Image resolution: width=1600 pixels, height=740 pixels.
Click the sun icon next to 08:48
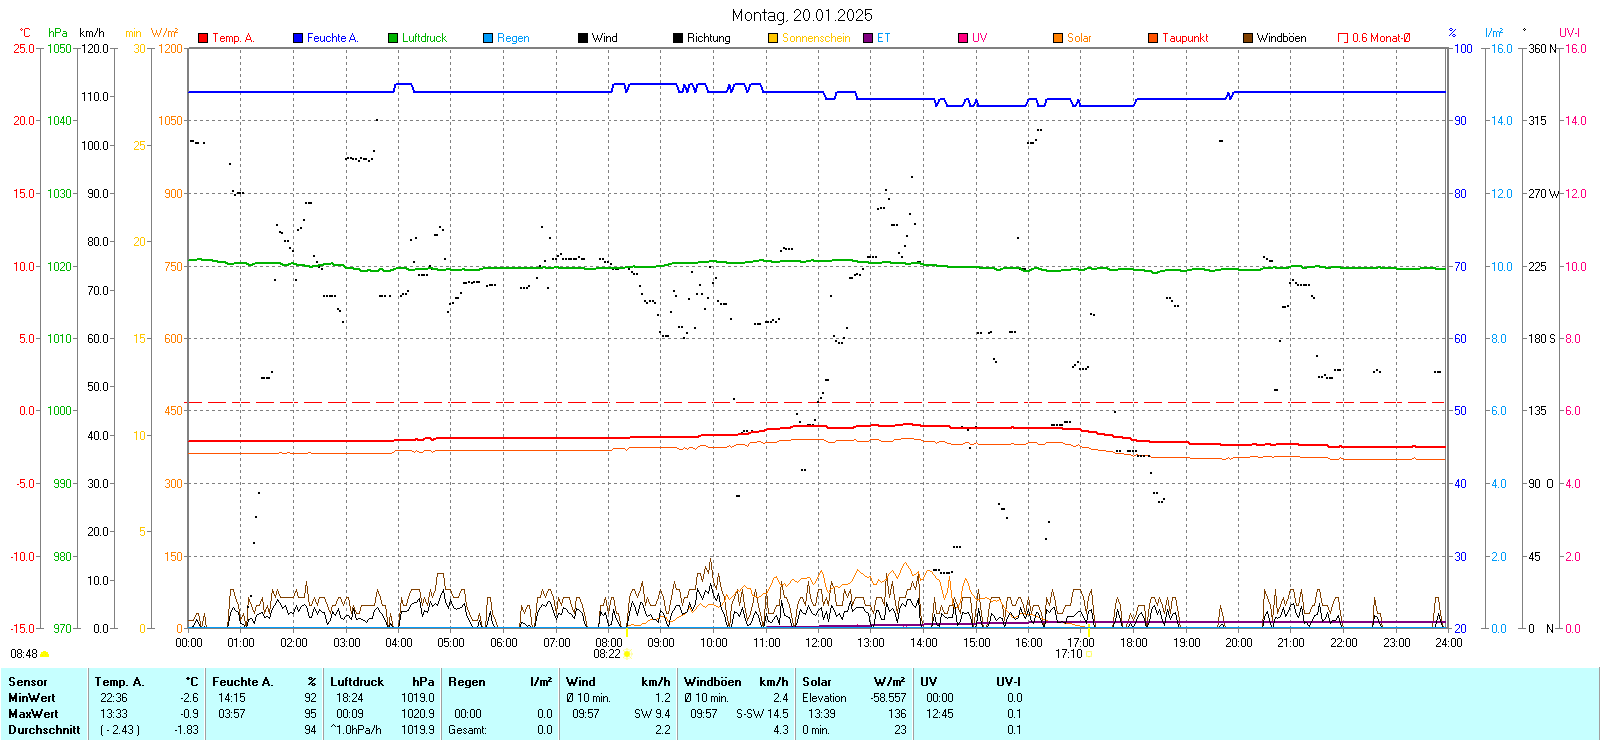[45, 655]
